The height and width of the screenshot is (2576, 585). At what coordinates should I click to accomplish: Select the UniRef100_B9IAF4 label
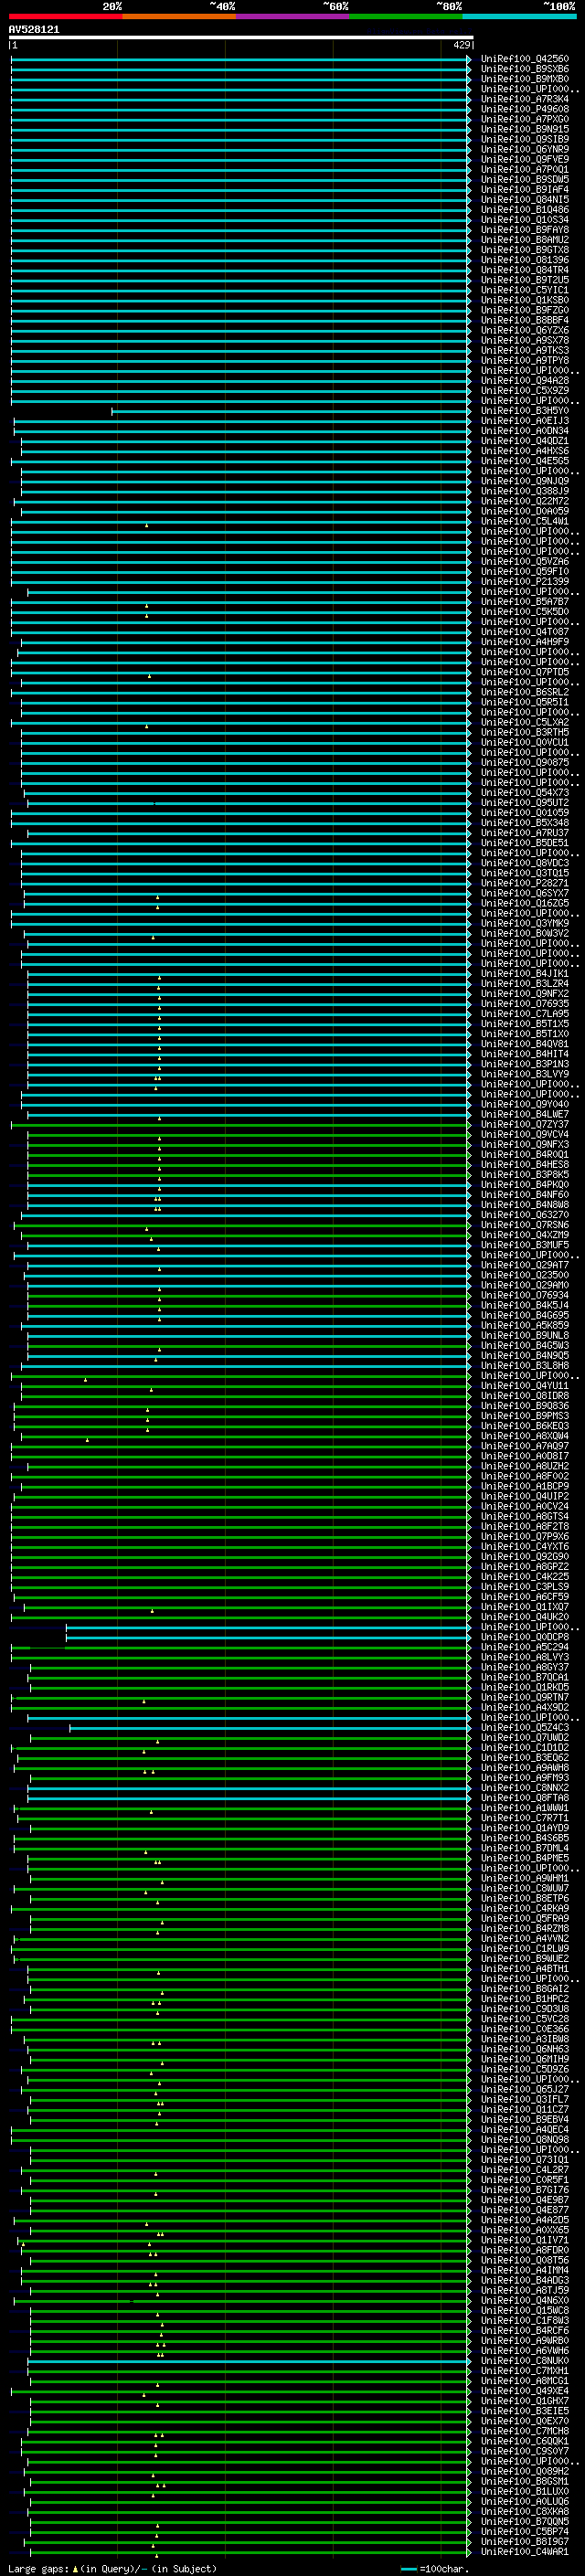(525, 190)
